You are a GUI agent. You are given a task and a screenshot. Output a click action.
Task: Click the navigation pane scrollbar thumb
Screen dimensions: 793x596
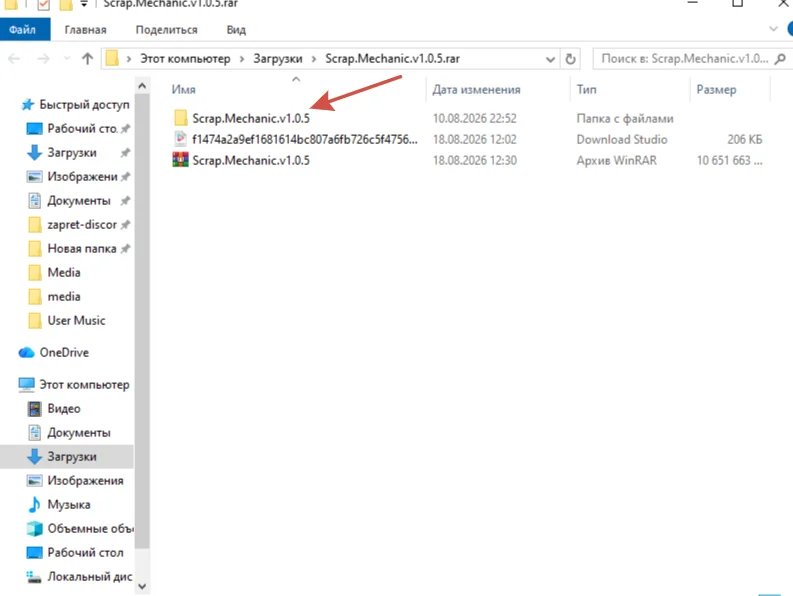(142, 322)
